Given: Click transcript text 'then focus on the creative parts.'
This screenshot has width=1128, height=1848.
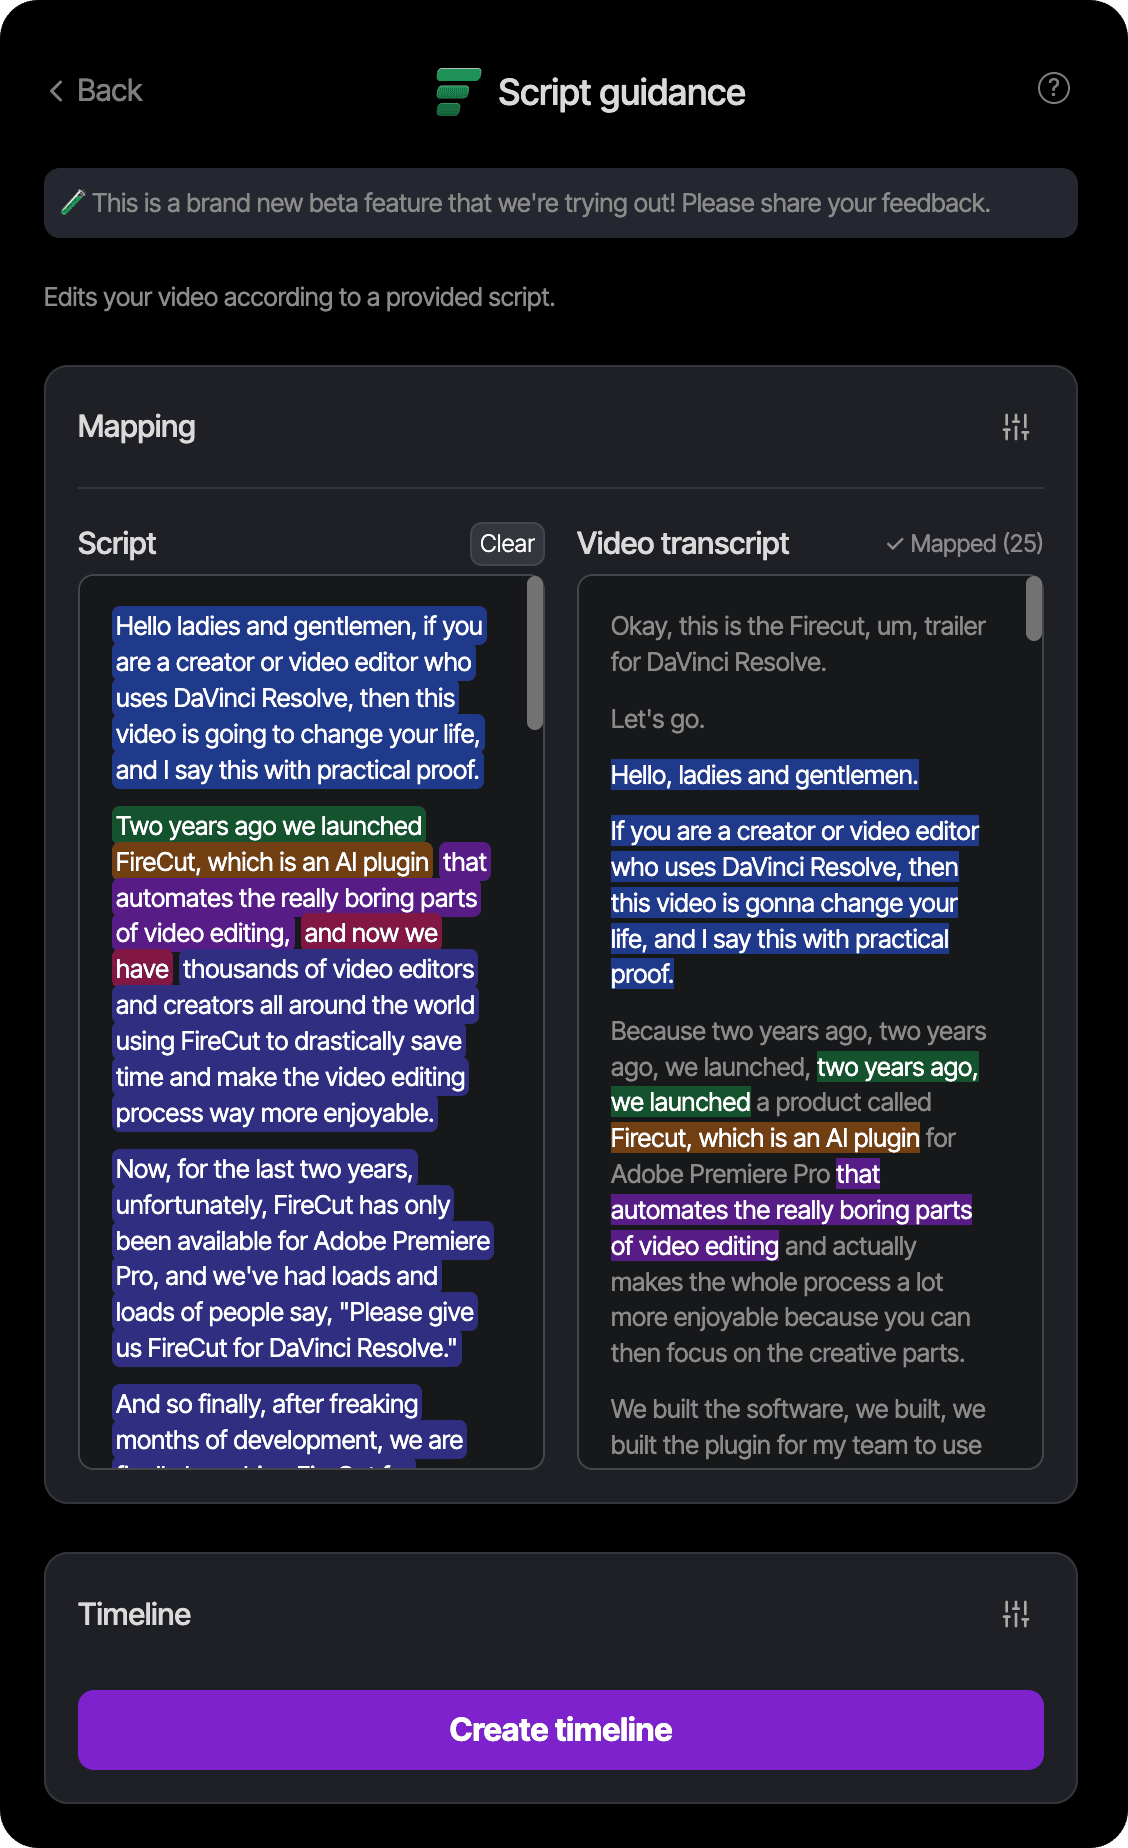Looking at the screenshot, I should click(788, 1353).
